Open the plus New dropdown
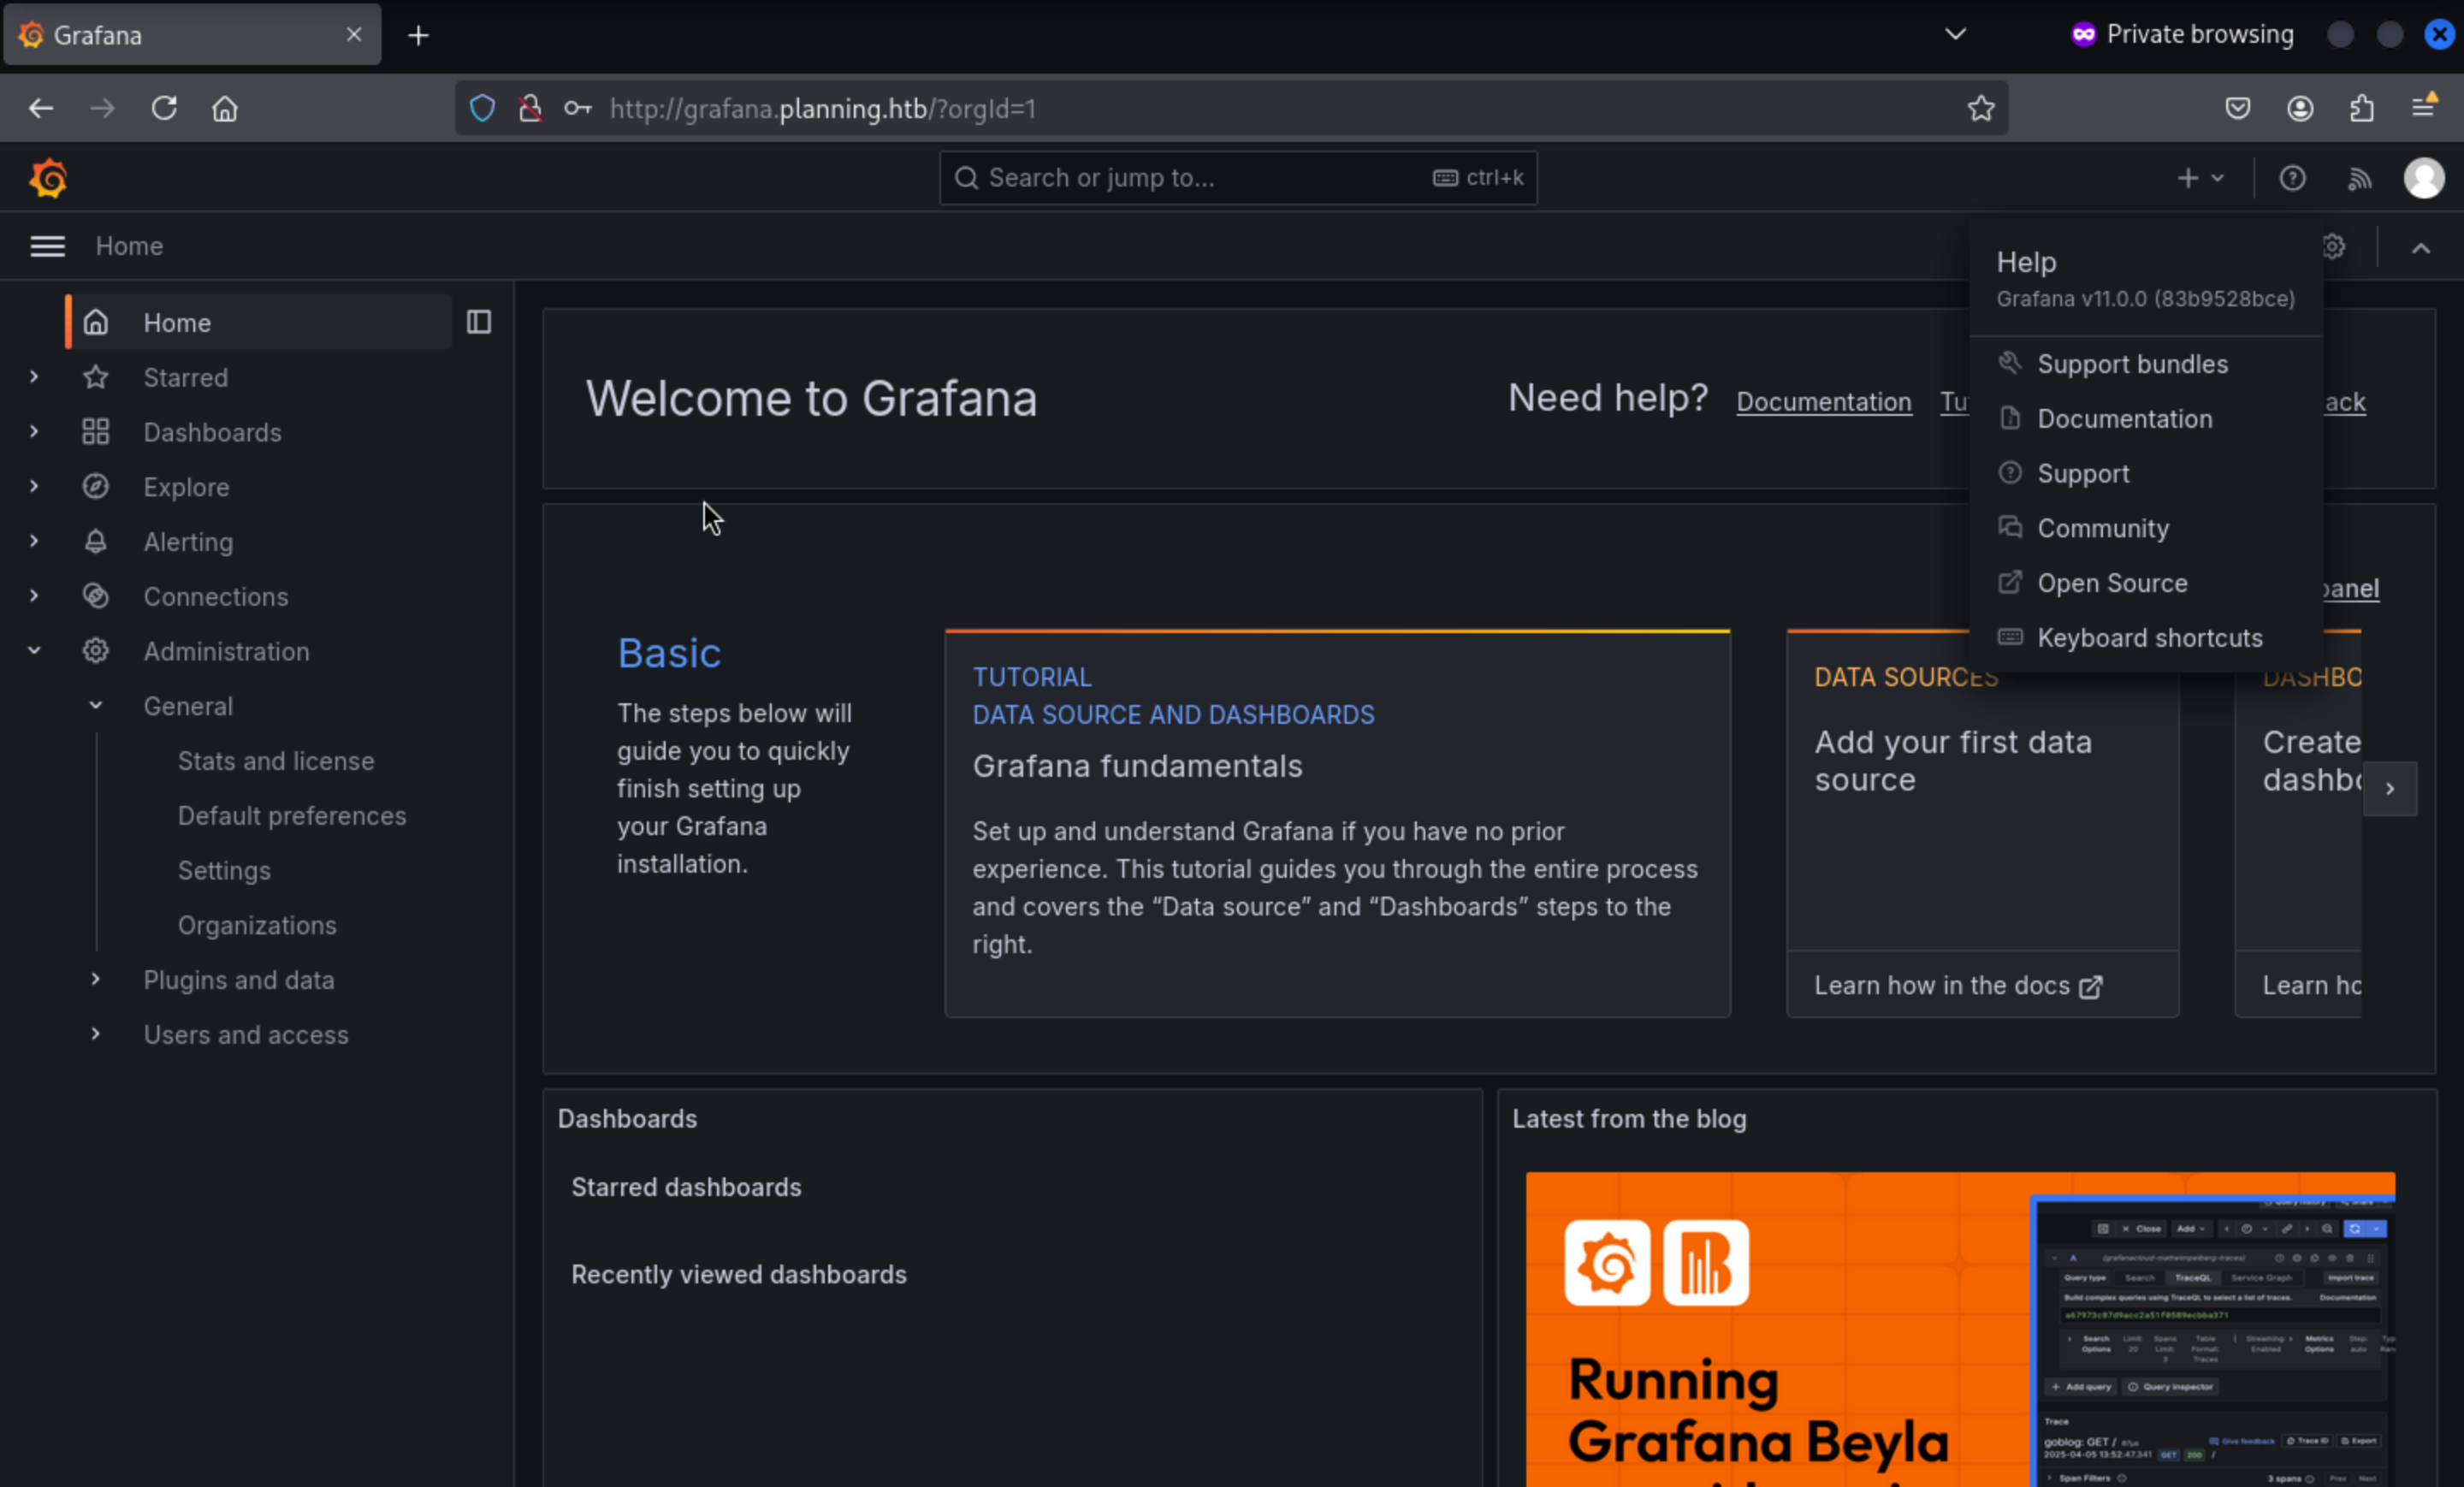2464x1487 pixels. pos(2200,178)
